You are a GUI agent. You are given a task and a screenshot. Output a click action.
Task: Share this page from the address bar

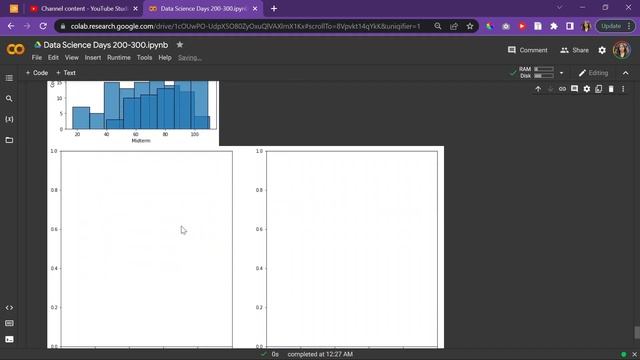click(454, 26)
